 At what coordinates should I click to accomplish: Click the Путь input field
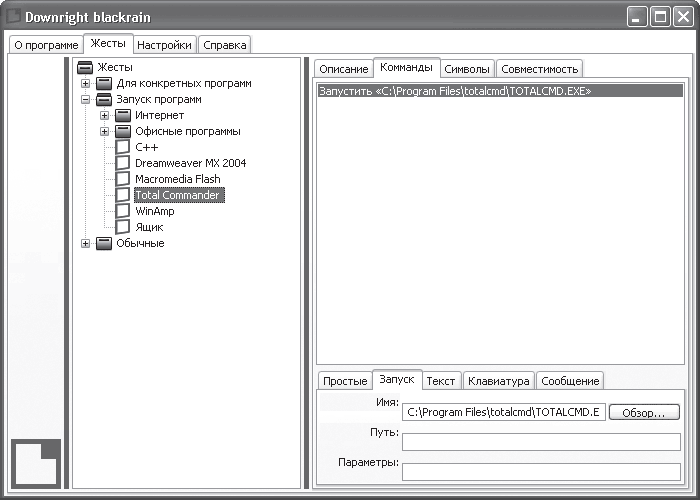click(x=541, y=442)
